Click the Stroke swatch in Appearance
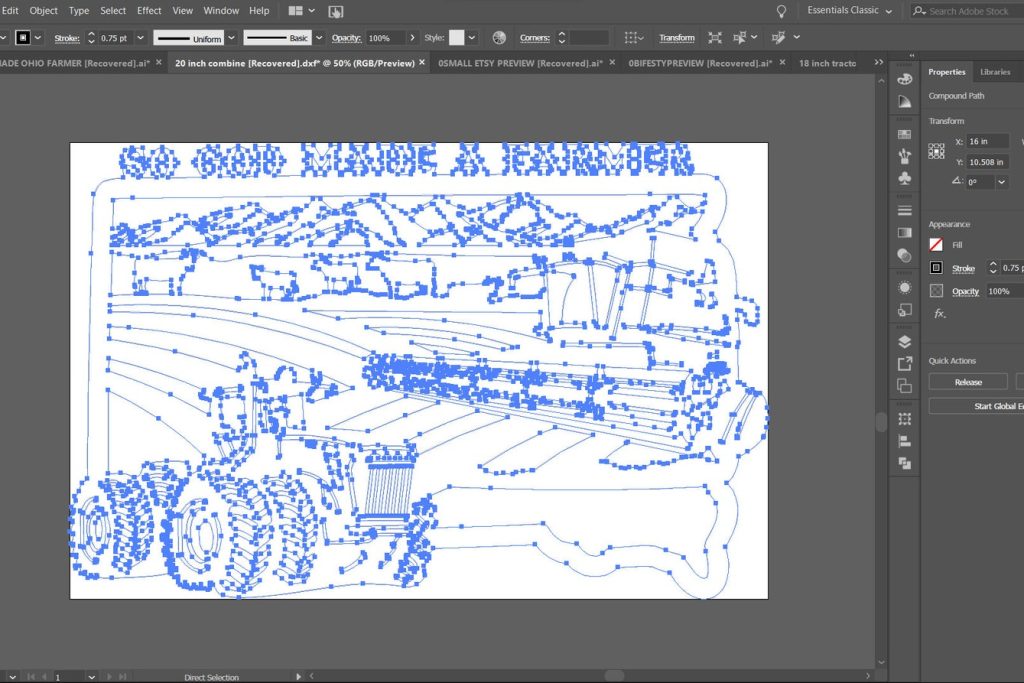The width and height of the screenshot is (1024, 683). [x=936, y=268]
